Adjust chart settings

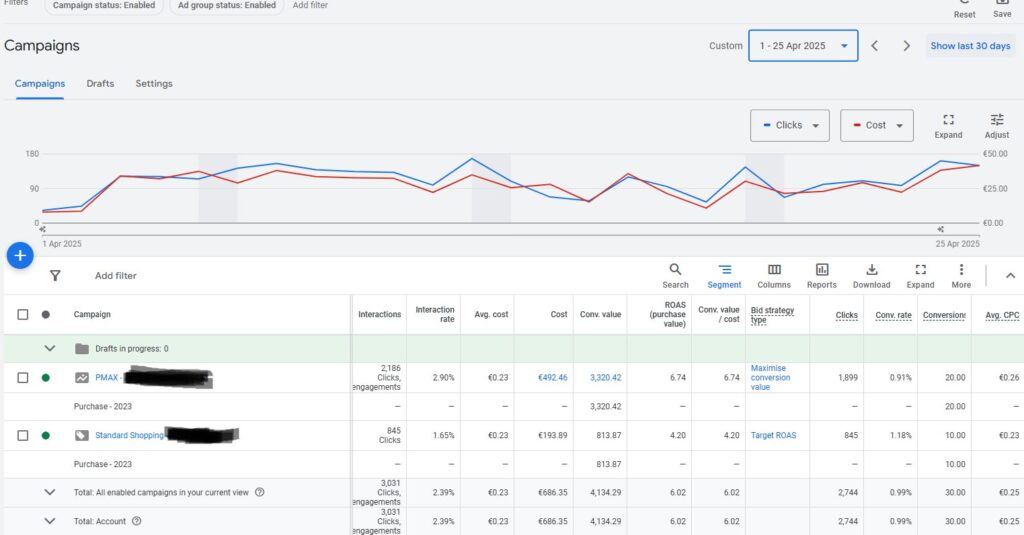coord(997,125)
